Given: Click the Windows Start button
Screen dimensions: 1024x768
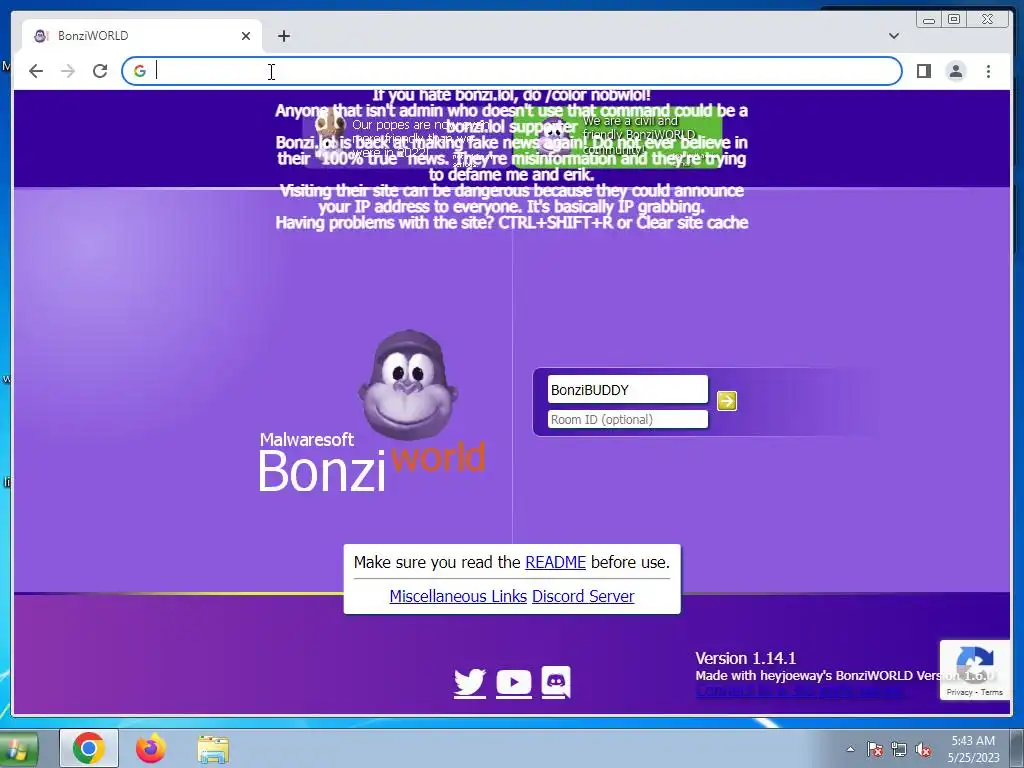Looking at the screenshot, I should pos(17,749).
